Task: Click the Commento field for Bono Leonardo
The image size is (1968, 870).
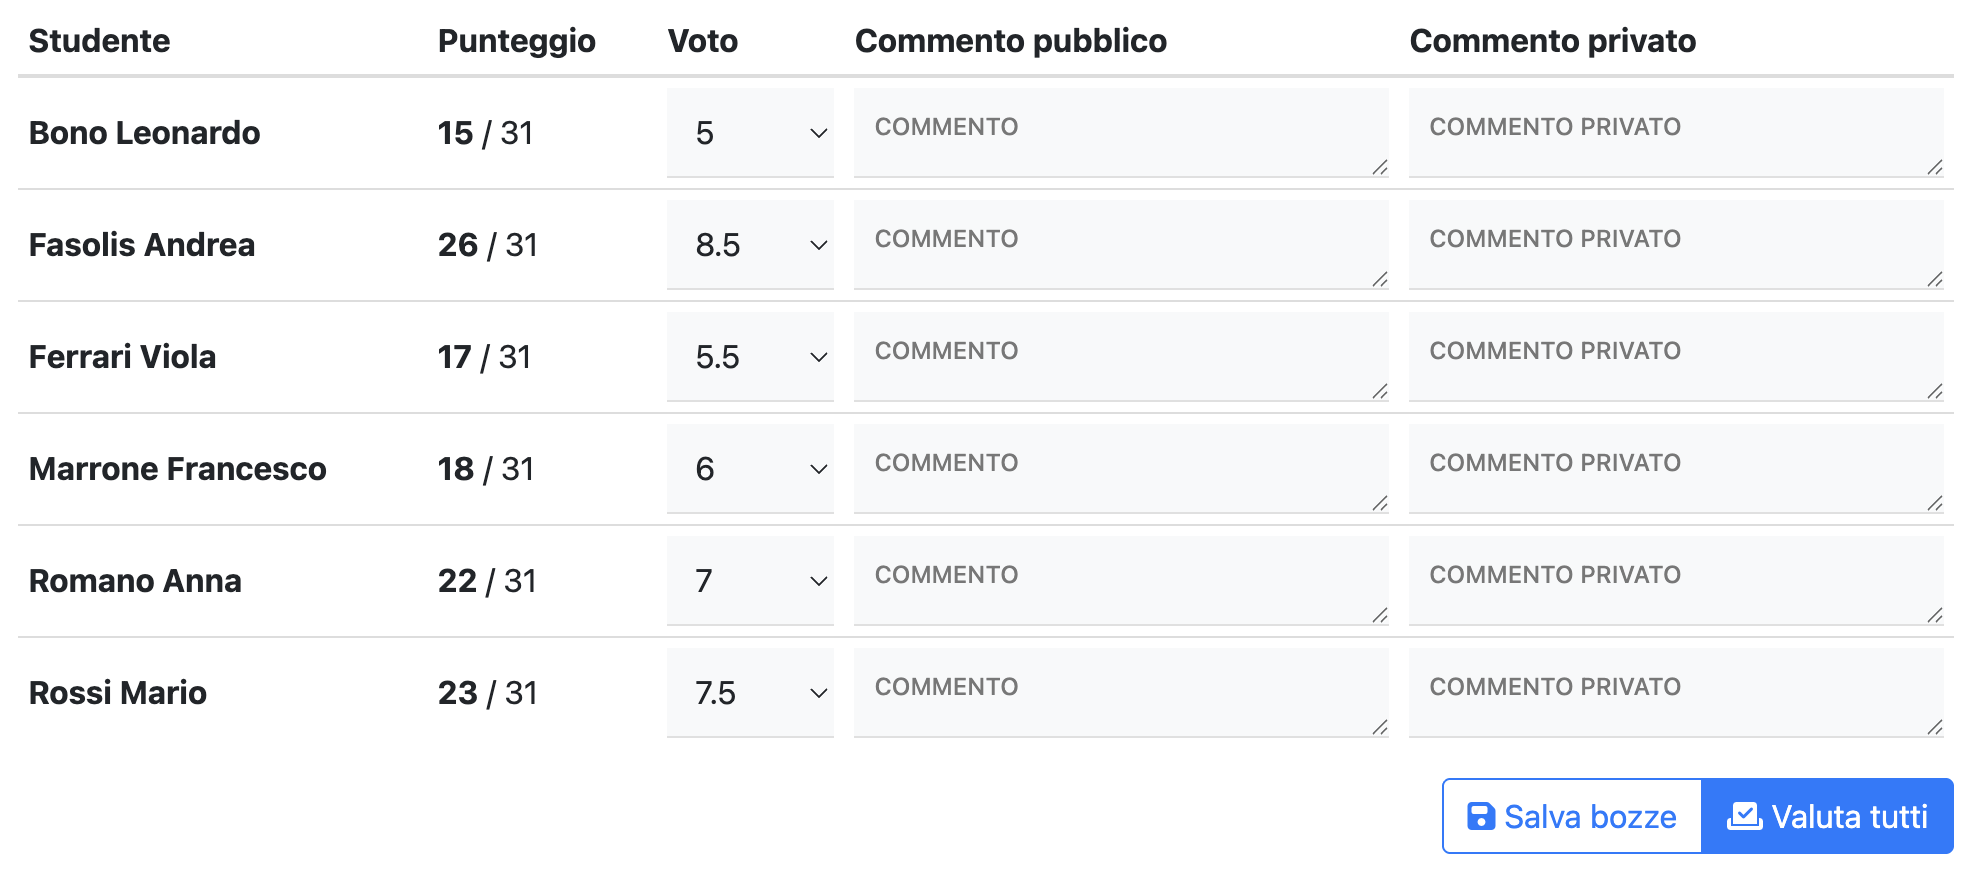Action: click(x=1120, y=133)
